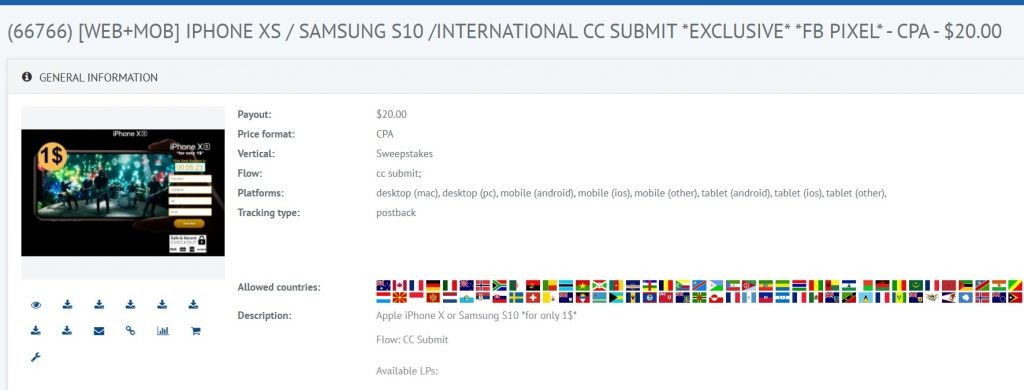The image size is (1024, 390).
Task: Click the $20.00 payout value
Action: coord(391,114)
